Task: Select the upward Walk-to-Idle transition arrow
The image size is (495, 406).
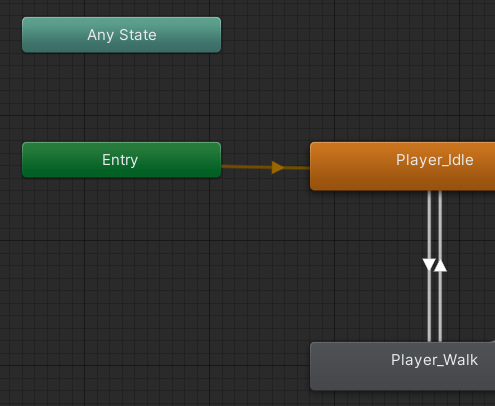Action: point(440,265)
